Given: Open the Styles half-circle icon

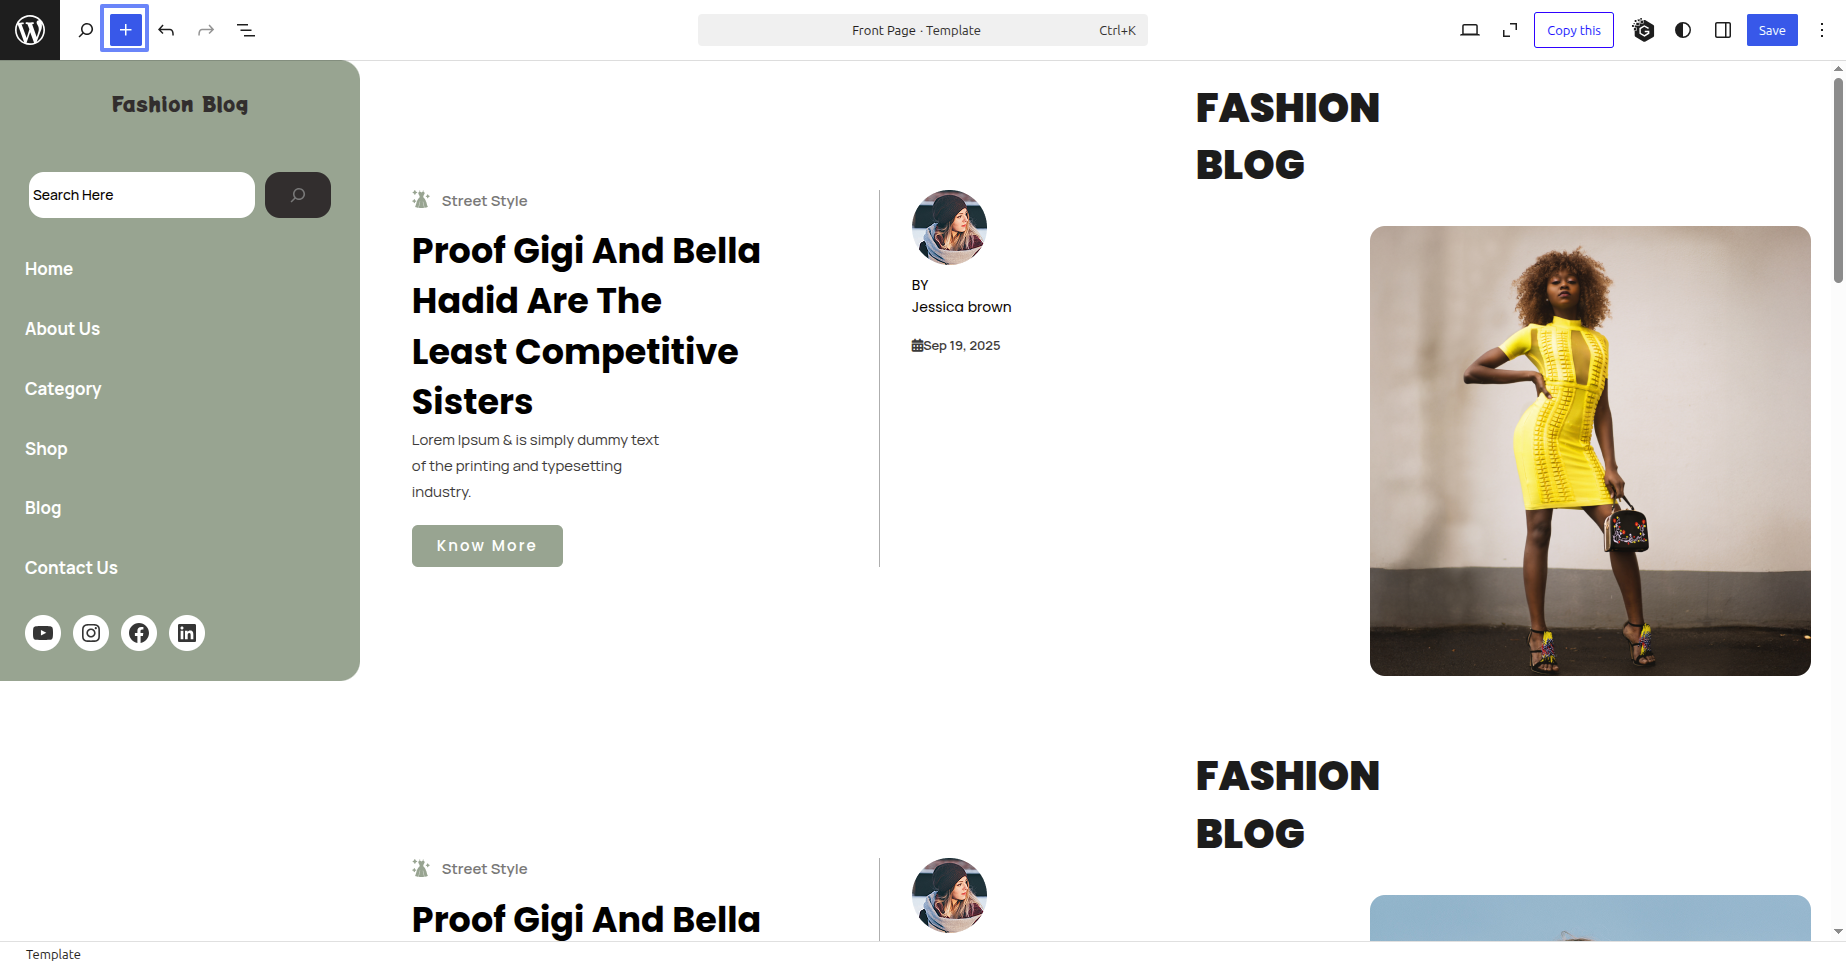Looking at the screenshot, I should (1683, 30).
